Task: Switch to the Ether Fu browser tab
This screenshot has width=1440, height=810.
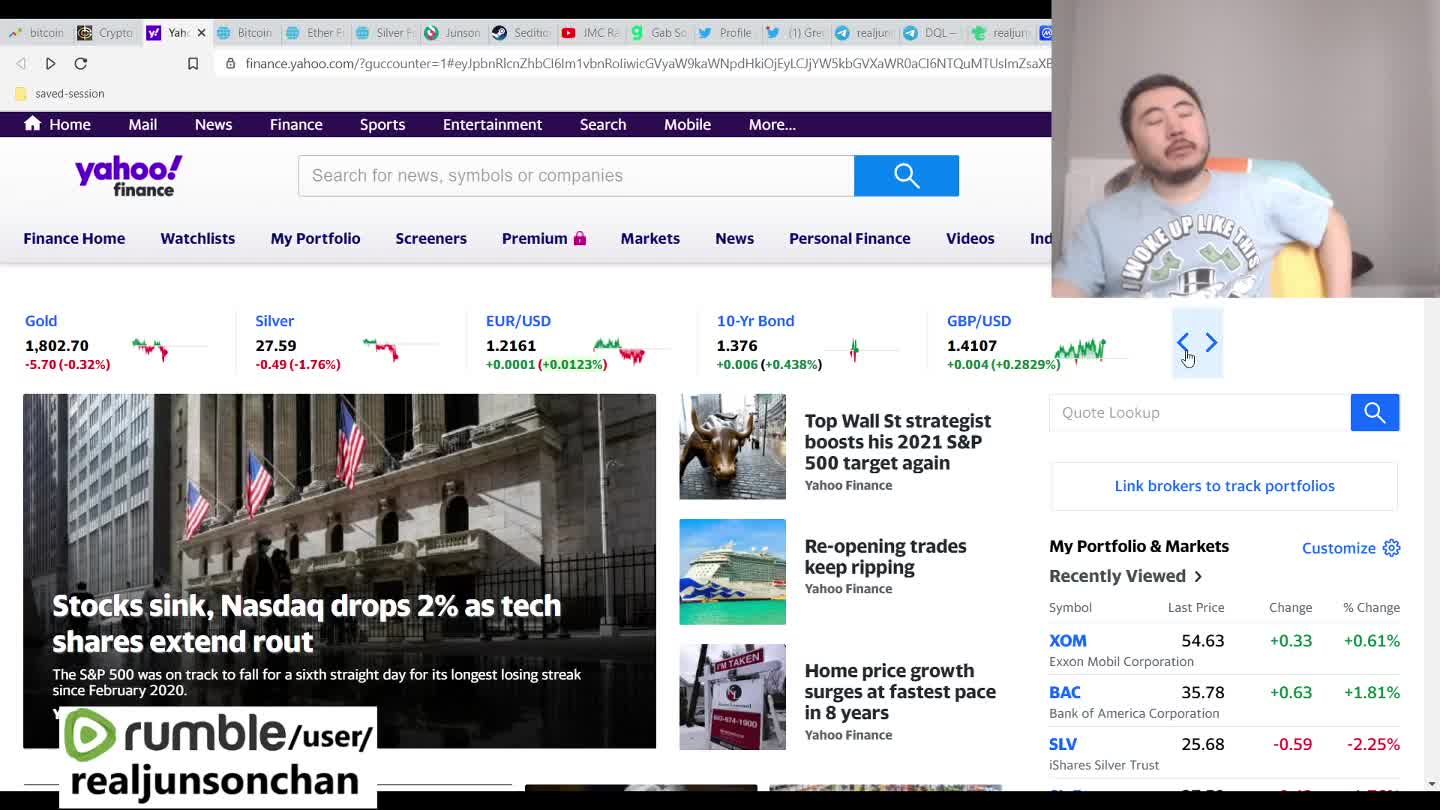Action: [316, 33]
